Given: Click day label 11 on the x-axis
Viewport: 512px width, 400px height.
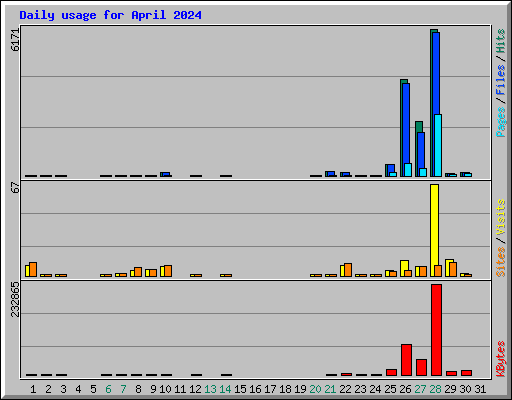Looking at the screenshot, I should click(x=180, y=389).
